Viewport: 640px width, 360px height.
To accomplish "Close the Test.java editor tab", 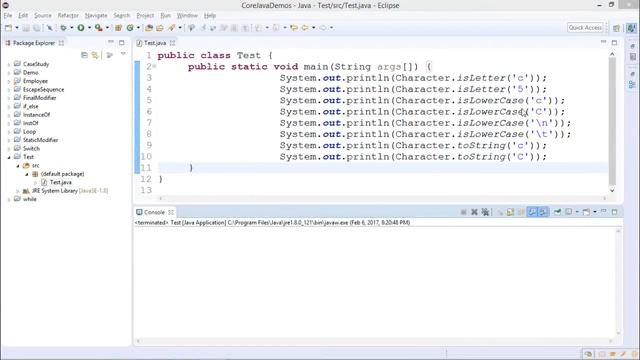I will click(x=172, y=43).
